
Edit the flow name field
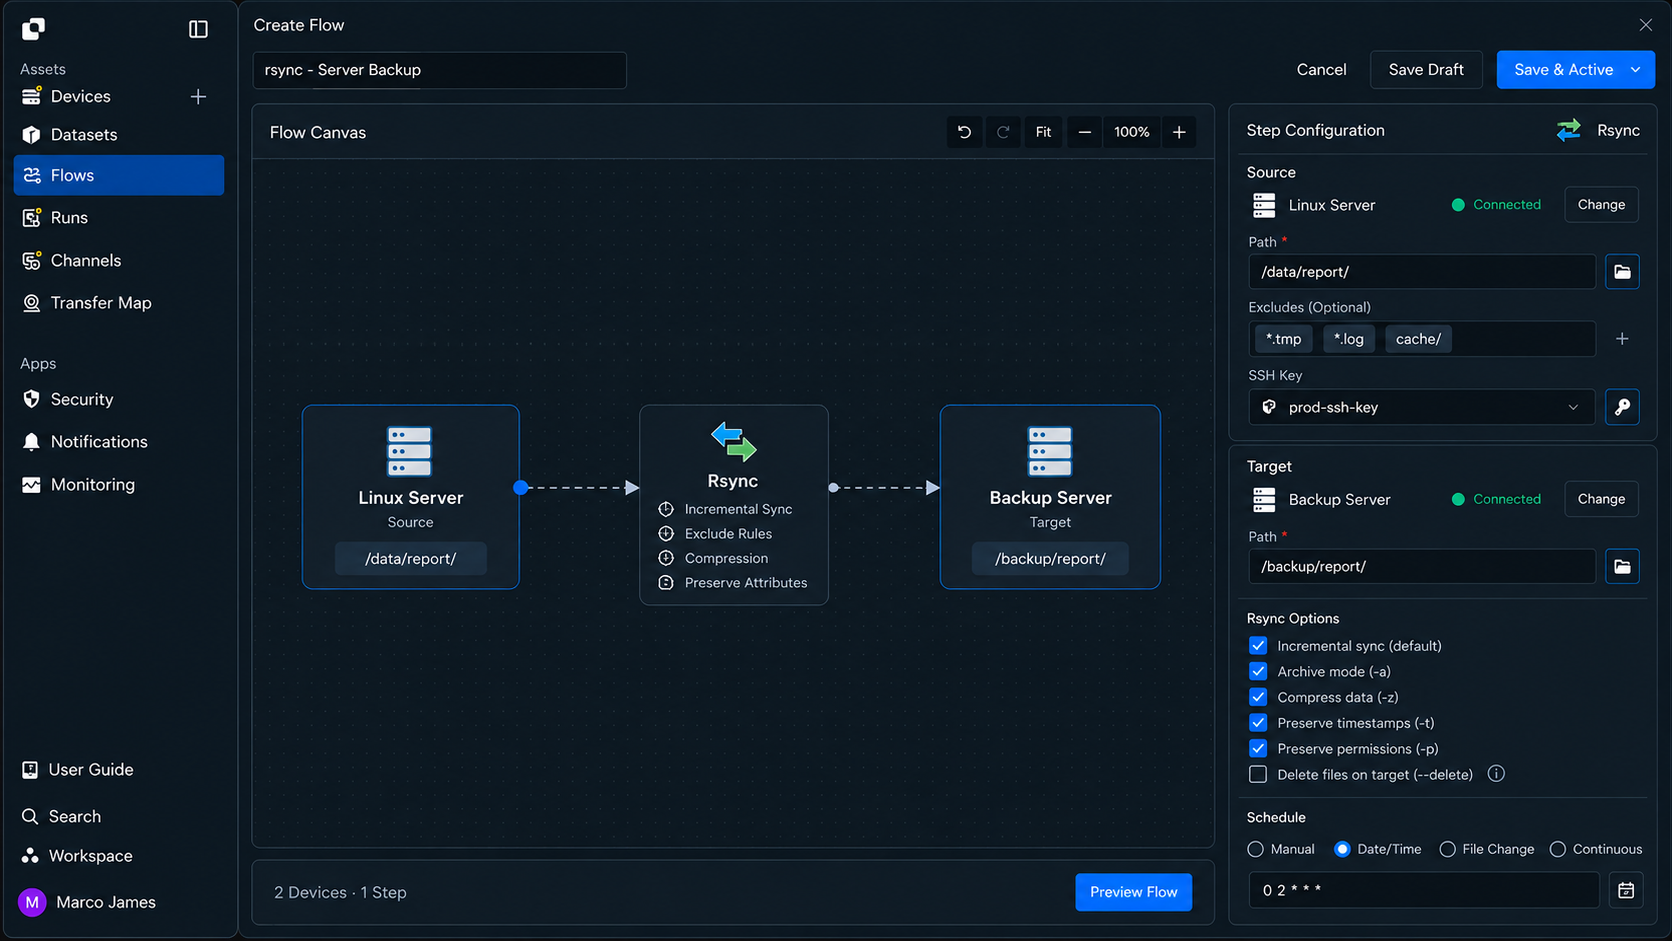[x=440, y=70]
